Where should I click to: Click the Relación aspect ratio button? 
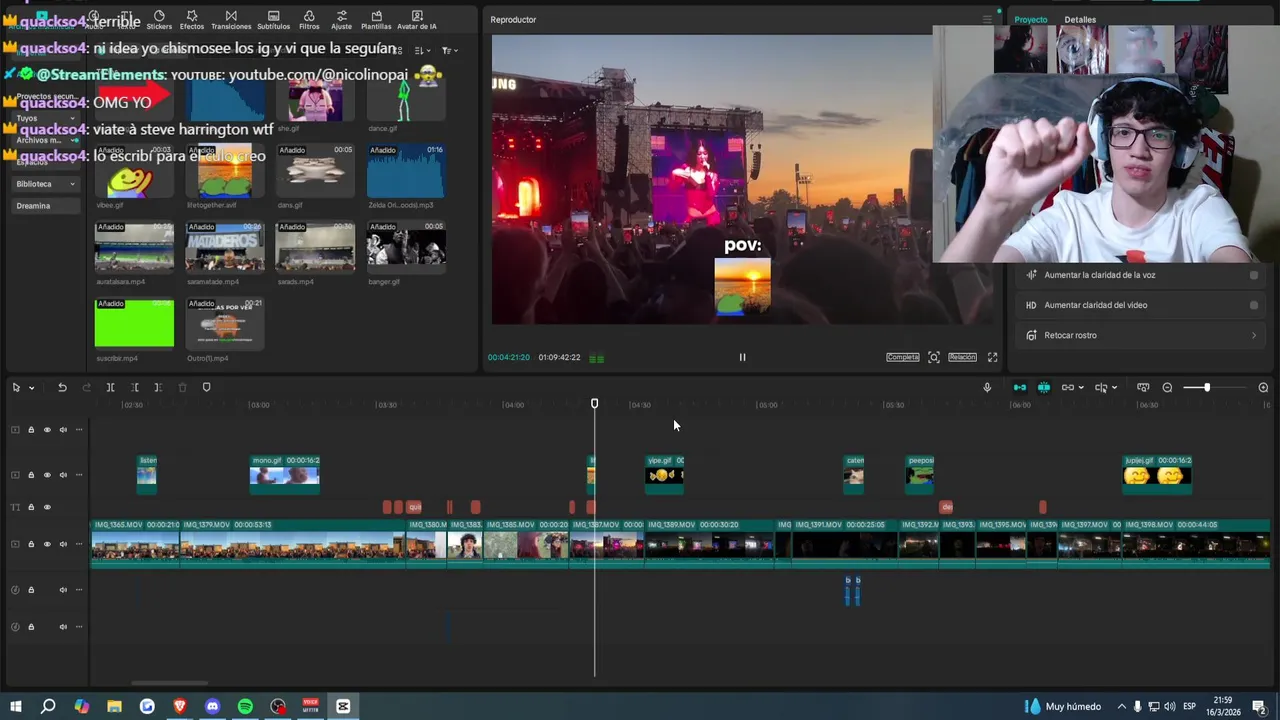(x=962, y=357)
